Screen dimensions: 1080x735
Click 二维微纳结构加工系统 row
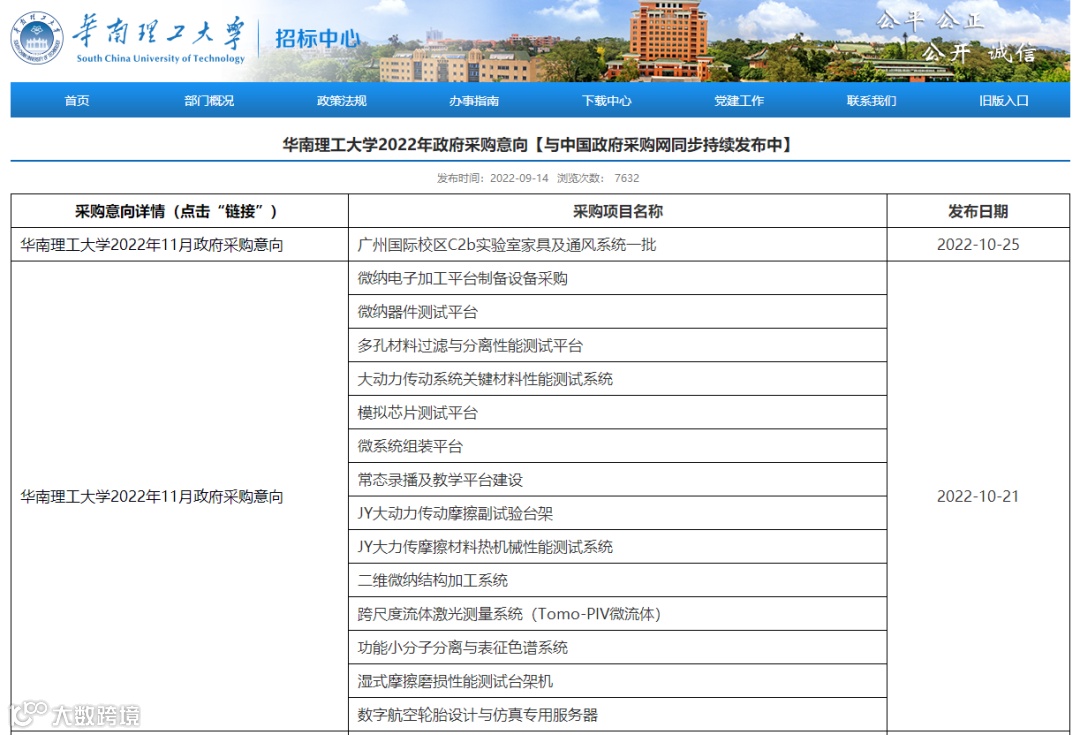[x=618, y=581]
